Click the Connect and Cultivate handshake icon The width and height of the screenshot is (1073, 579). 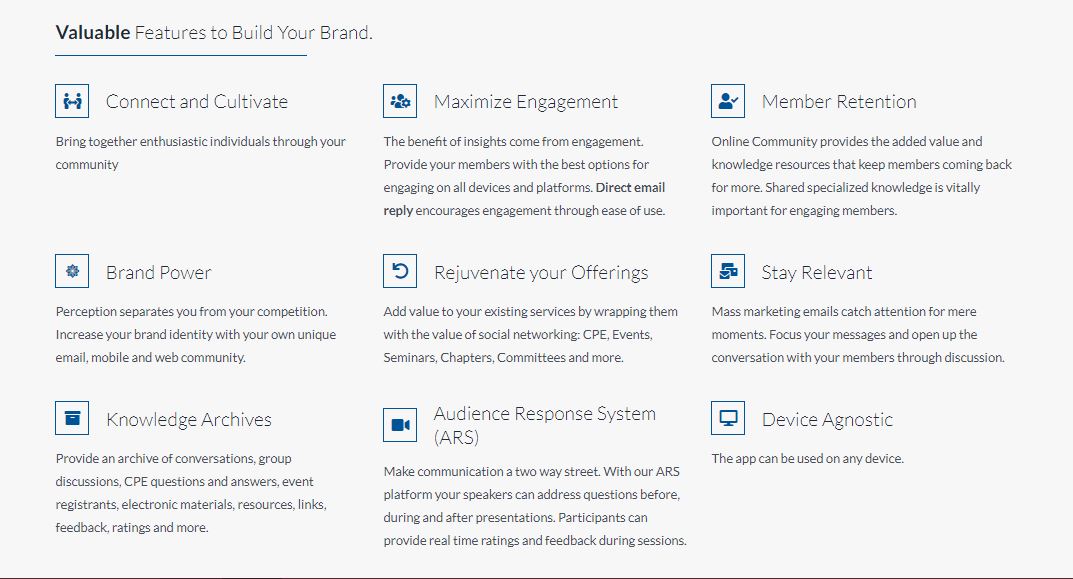pos(72,101)
